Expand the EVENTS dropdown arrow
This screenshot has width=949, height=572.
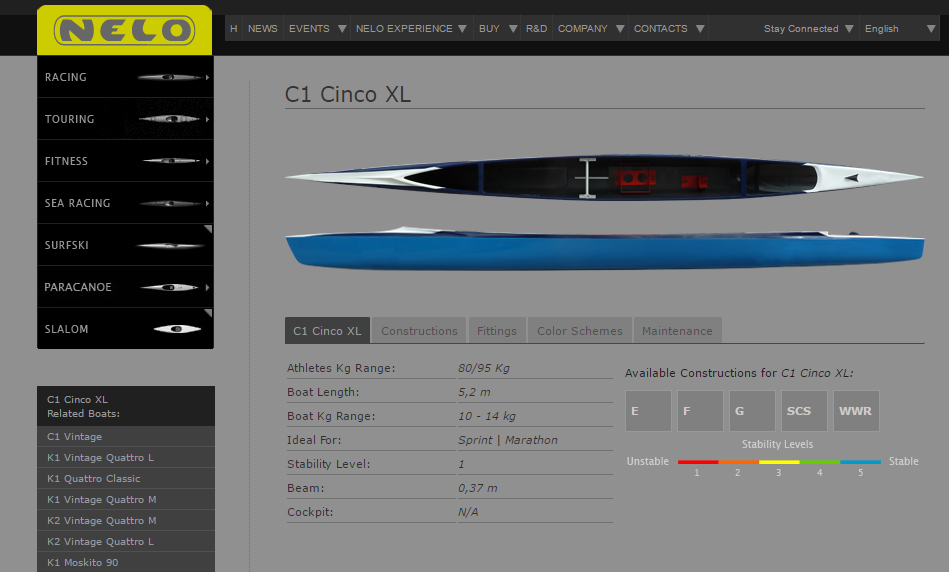point(342,29)
